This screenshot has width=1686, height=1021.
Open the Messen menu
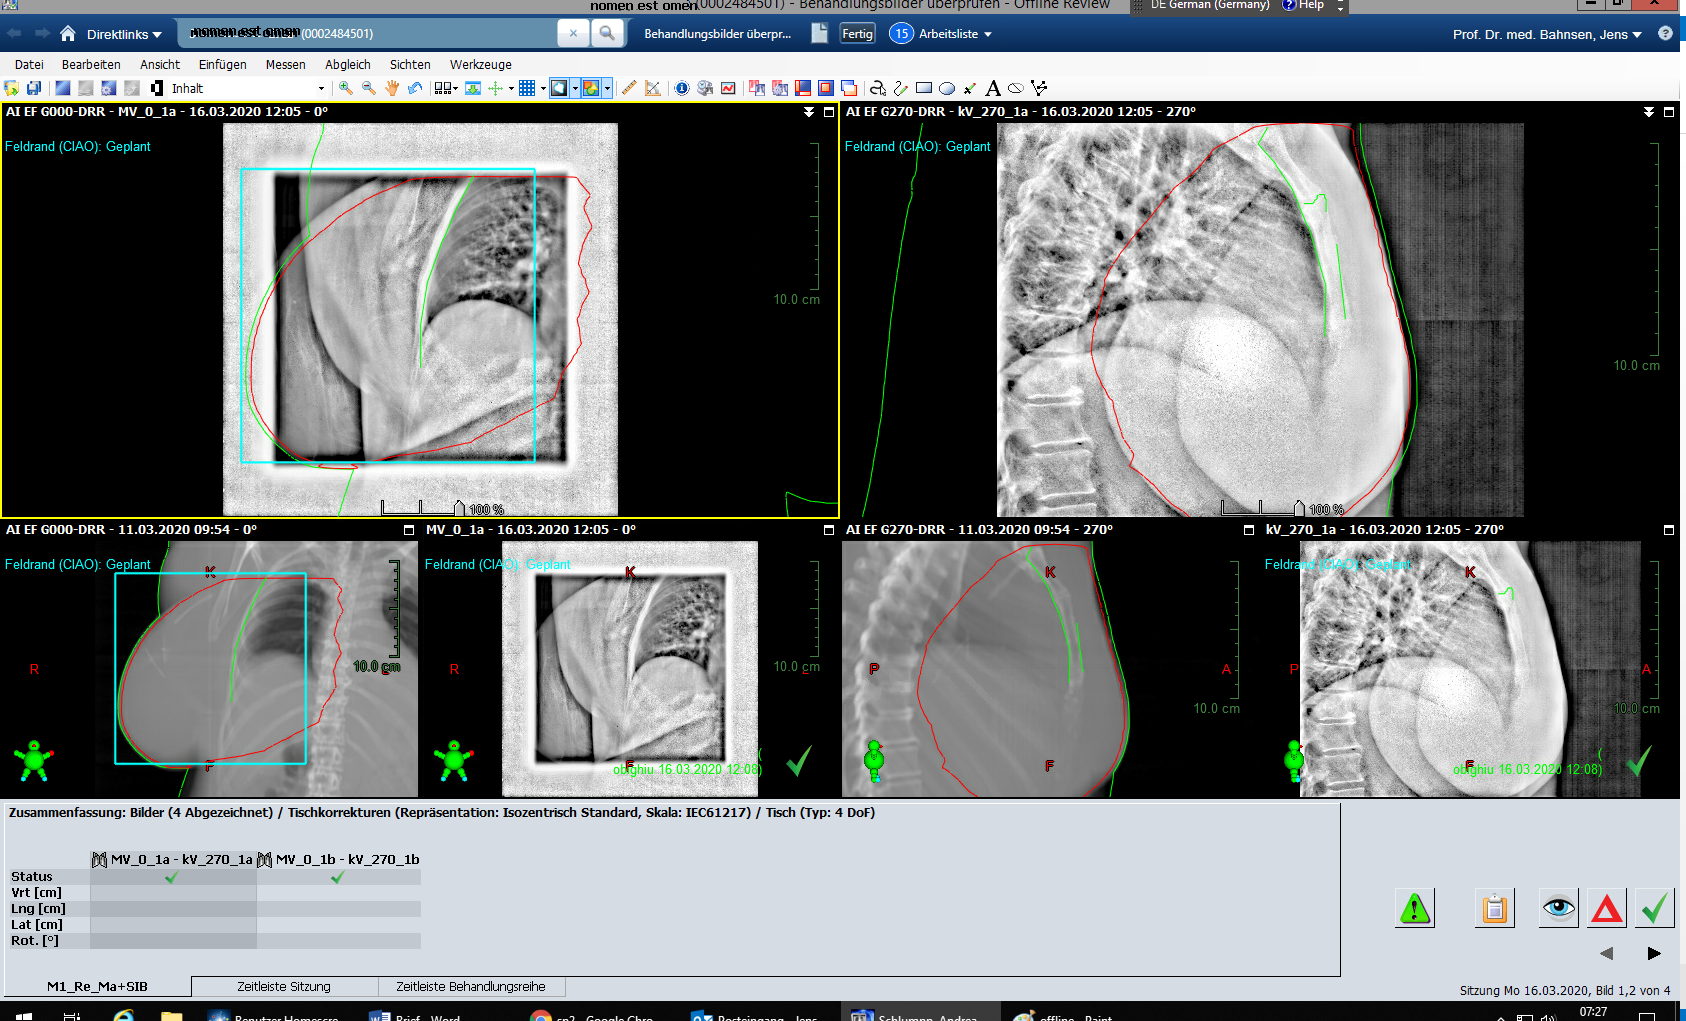285,64
